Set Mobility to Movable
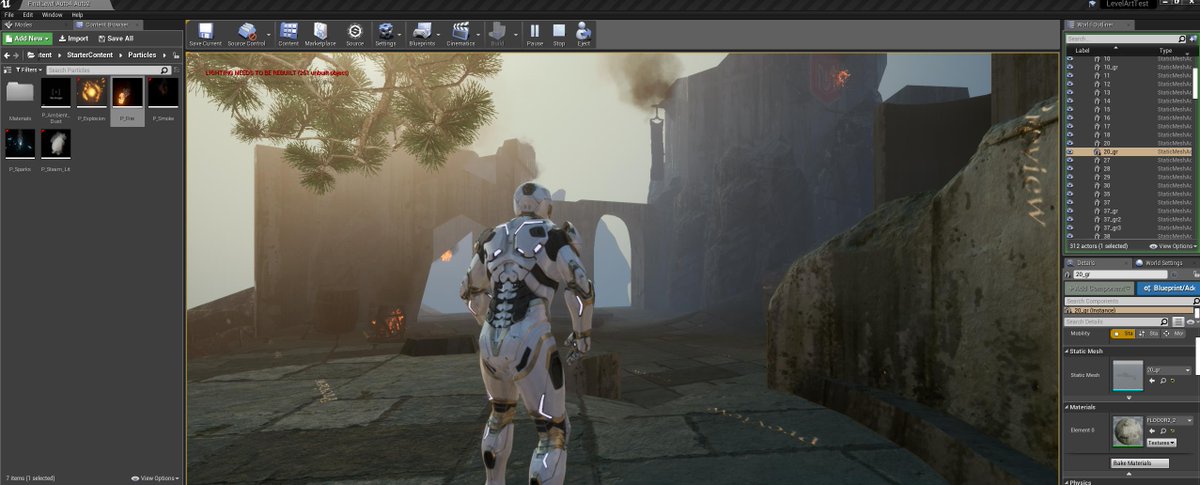 click(x=1174, y=333)
